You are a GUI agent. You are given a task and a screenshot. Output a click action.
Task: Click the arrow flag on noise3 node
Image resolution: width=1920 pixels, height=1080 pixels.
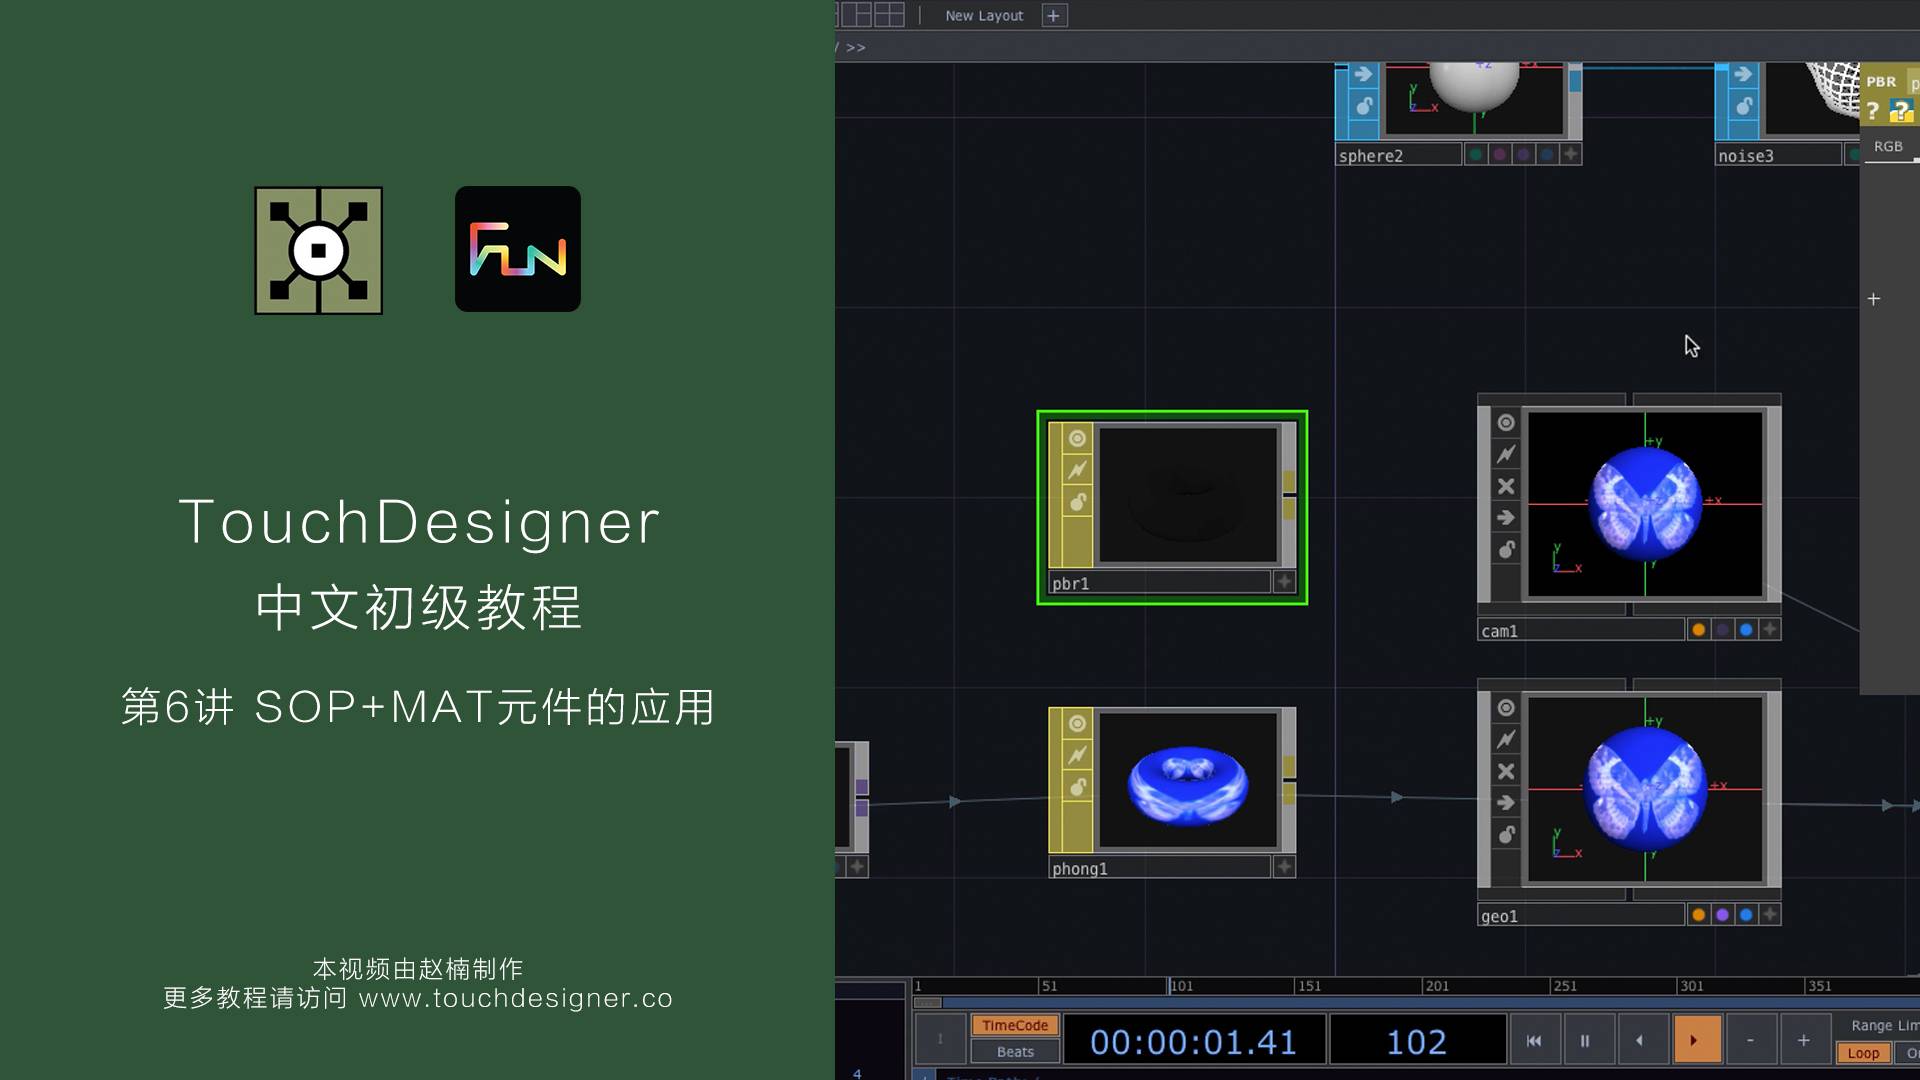tap(1743, 74)
